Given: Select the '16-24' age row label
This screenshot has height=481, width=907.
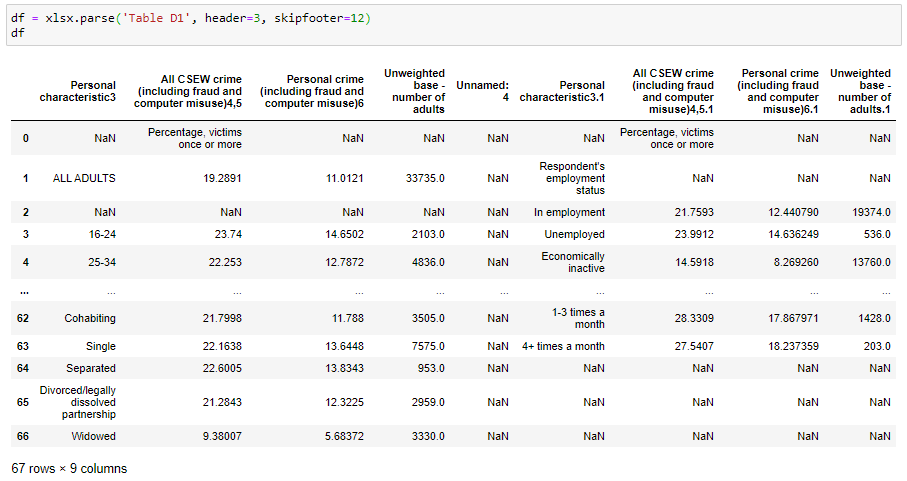Looking at the screenshot, I should pos(102,234).
